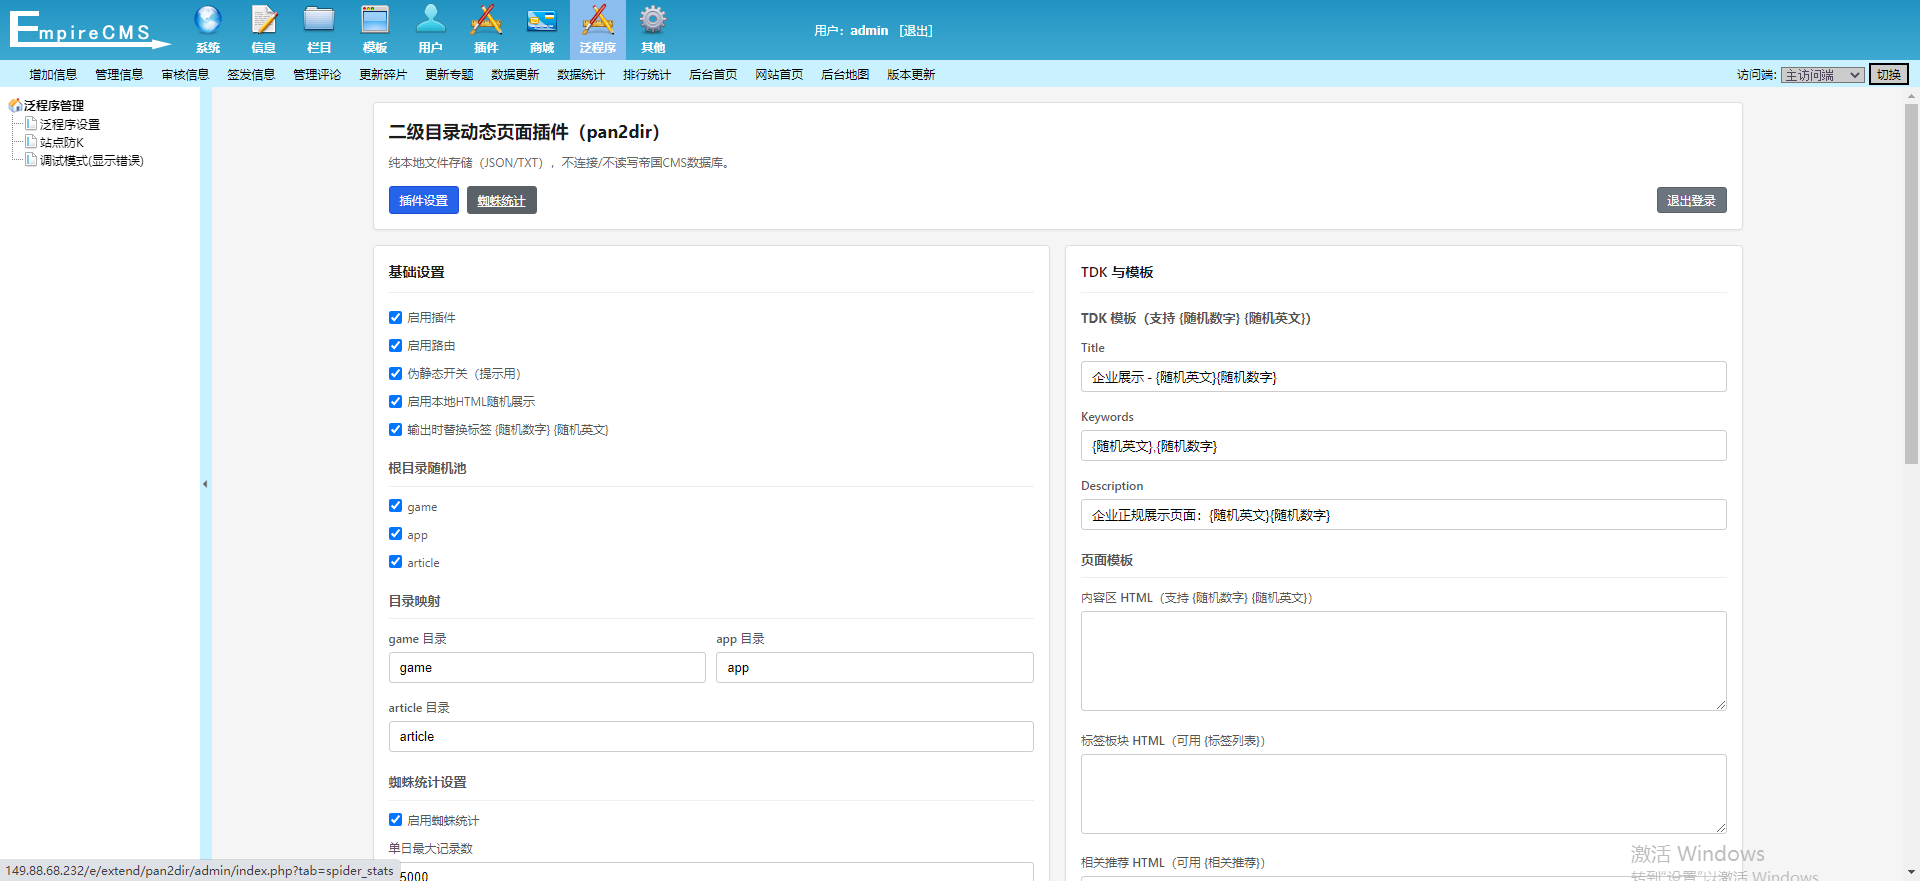Collapse the left sidebar with splitter arrow
This screenshot has width=1920, height=881.
(205, 484)
